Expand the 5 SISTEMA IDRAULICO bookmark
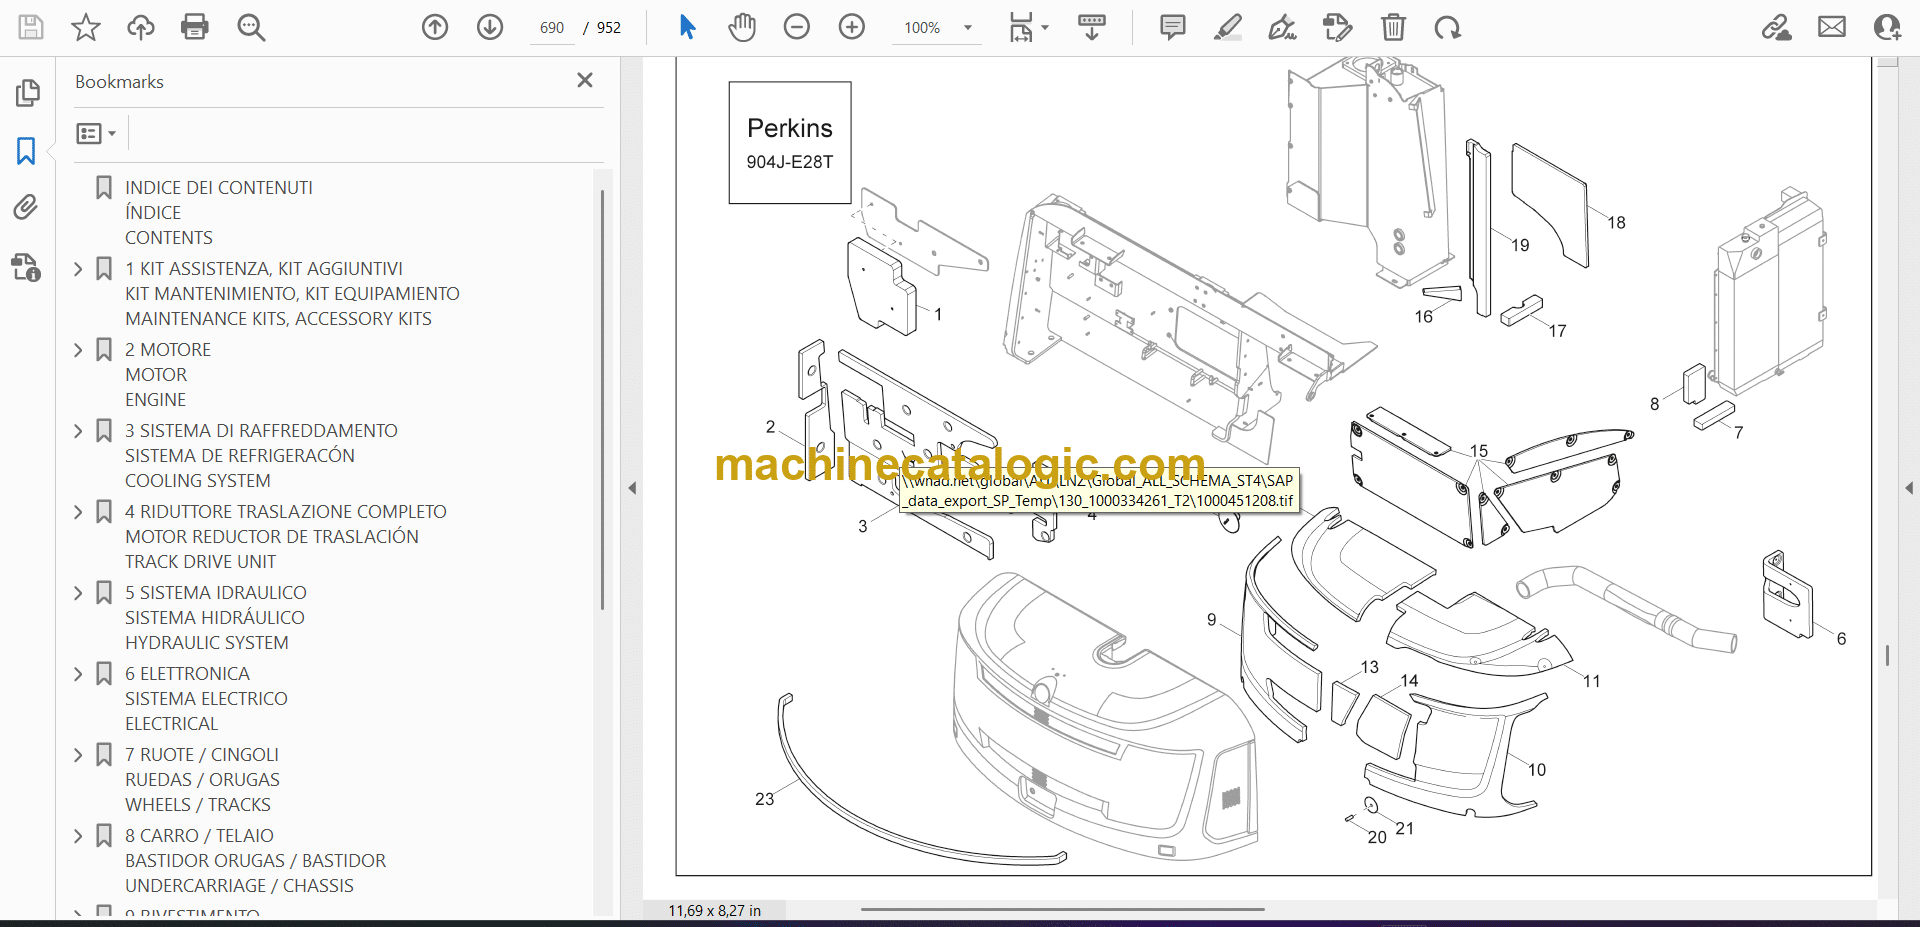Image resolution: width=1920 pixels, height=927 pixels. point(79,593)
